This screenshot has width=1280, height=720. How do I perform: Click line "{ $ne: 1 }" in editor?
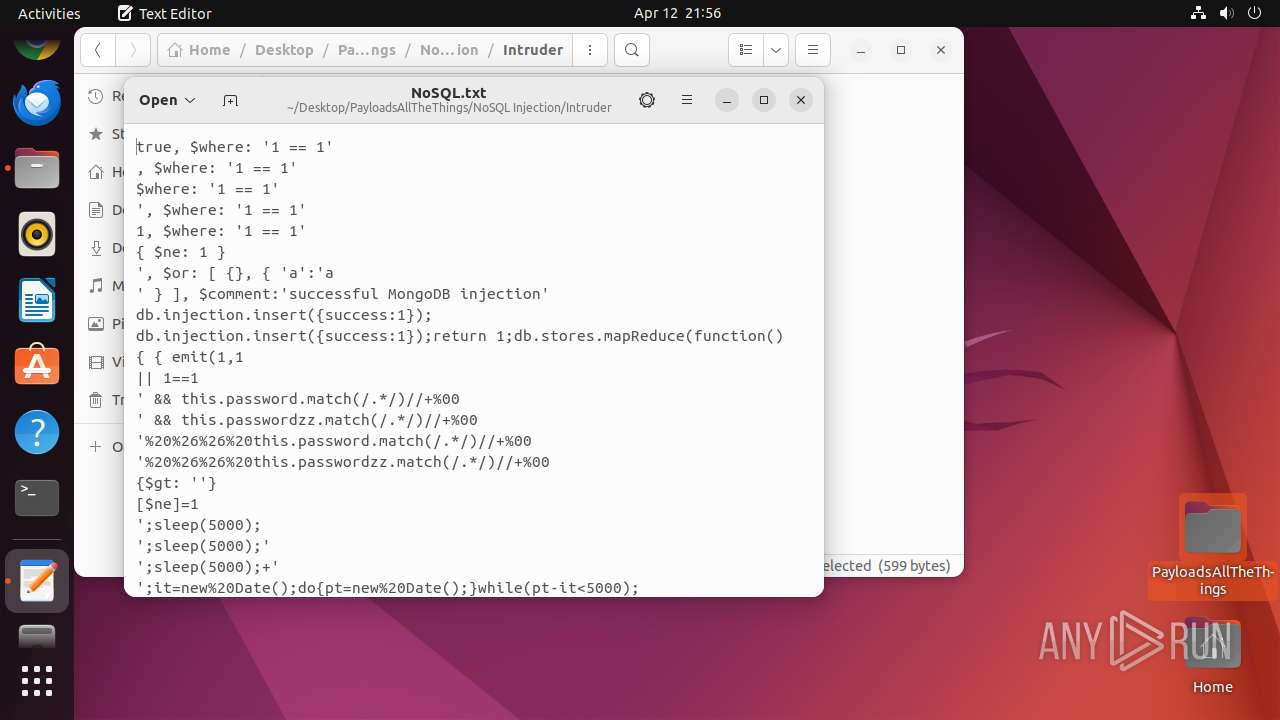pos(181,252)
